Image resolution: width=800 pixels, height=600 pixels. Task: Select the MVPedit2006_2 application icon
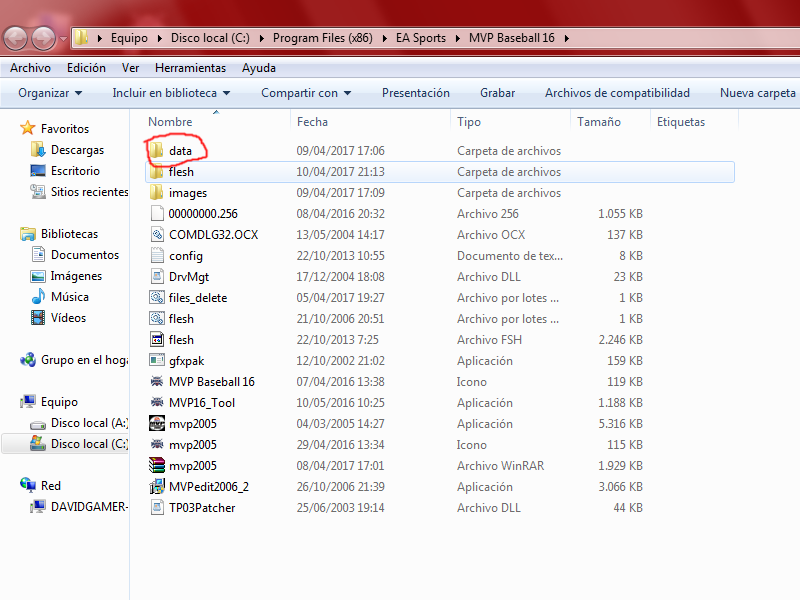coord(156,487)
